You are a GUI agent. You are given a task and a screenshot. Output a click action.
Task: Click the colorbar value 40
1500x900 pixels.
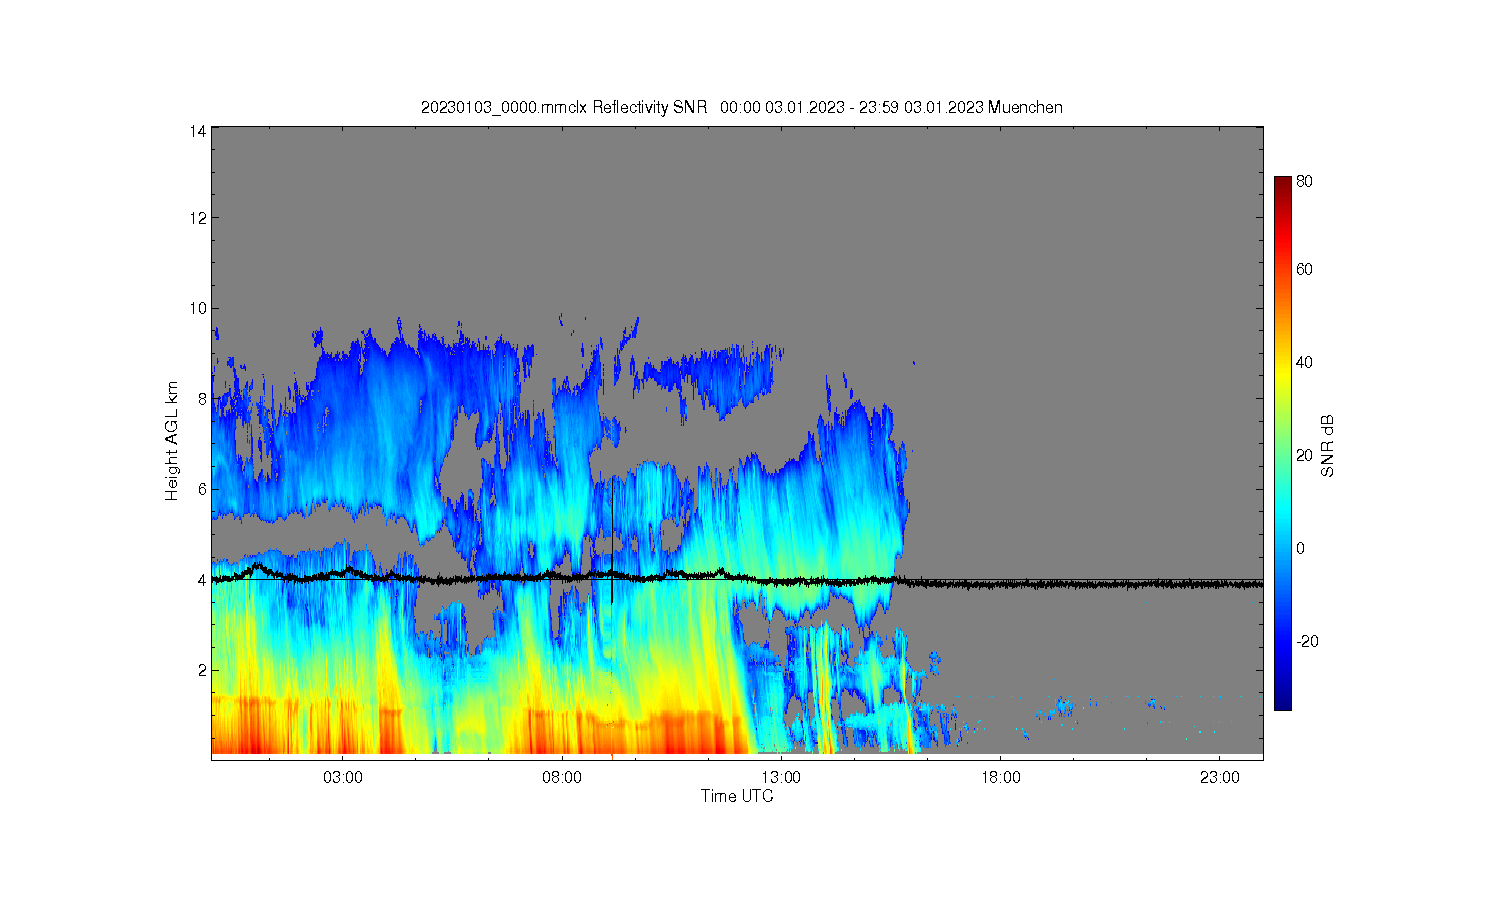pos(1304,362)
